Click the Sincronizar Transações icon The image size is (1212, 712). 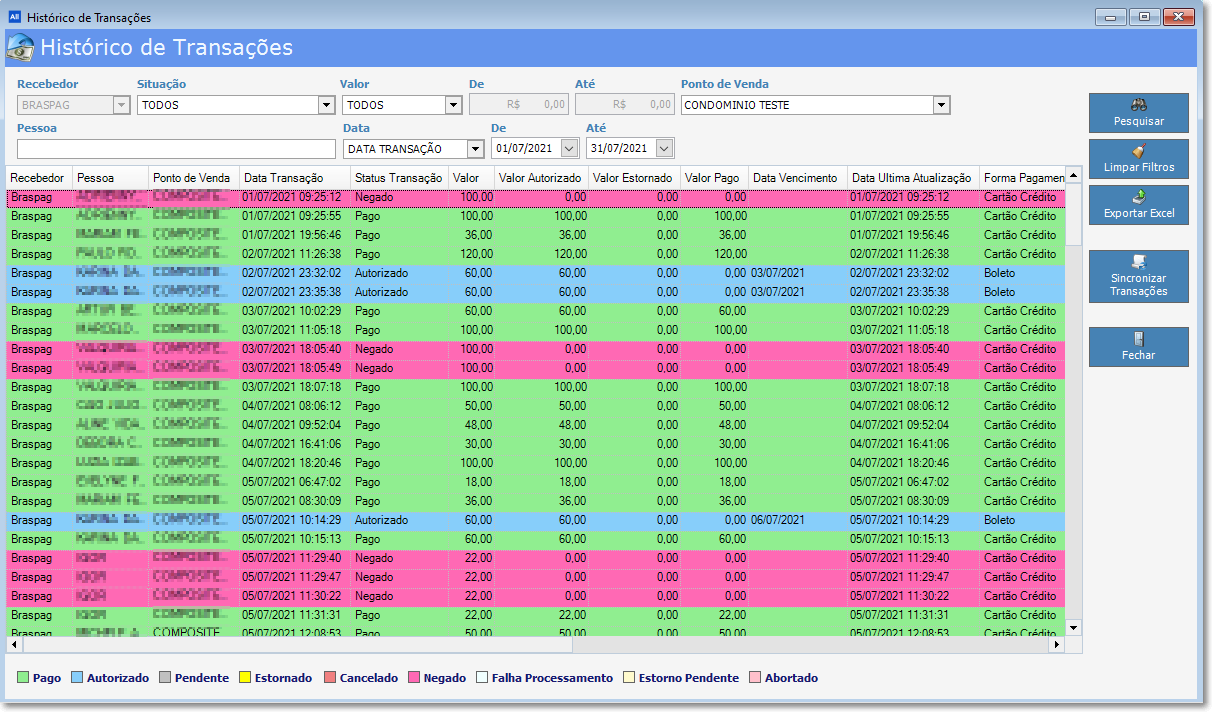1138,262
